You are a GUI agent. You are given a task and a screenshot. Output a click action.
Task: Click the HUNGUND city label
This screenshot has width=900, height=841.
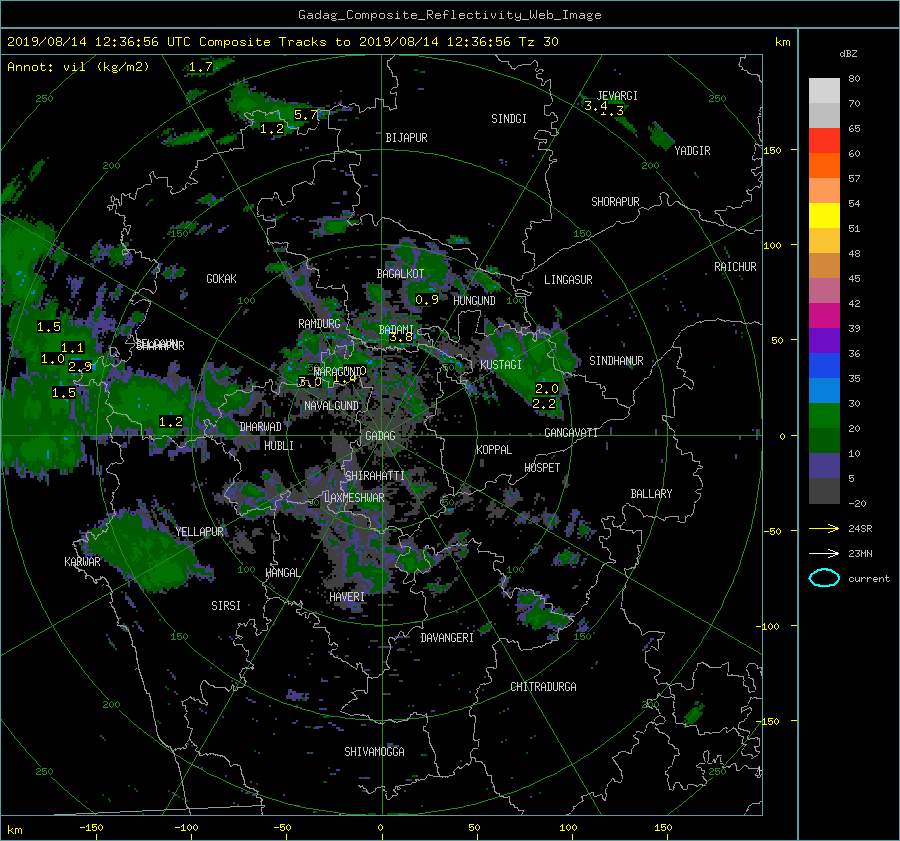[474, 301]
